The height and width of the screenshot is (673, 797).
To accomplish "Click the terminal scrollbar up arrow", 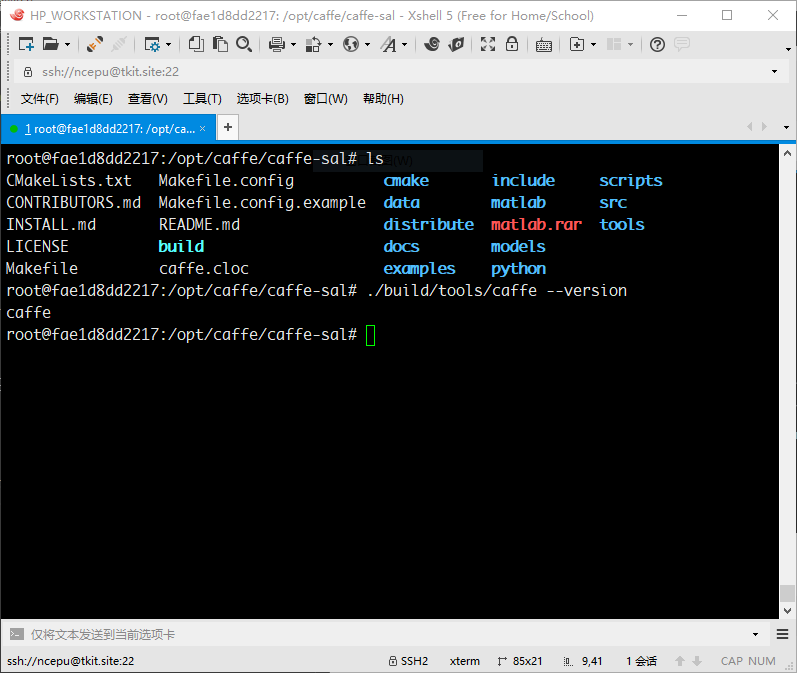I will [x=787, y=153].
